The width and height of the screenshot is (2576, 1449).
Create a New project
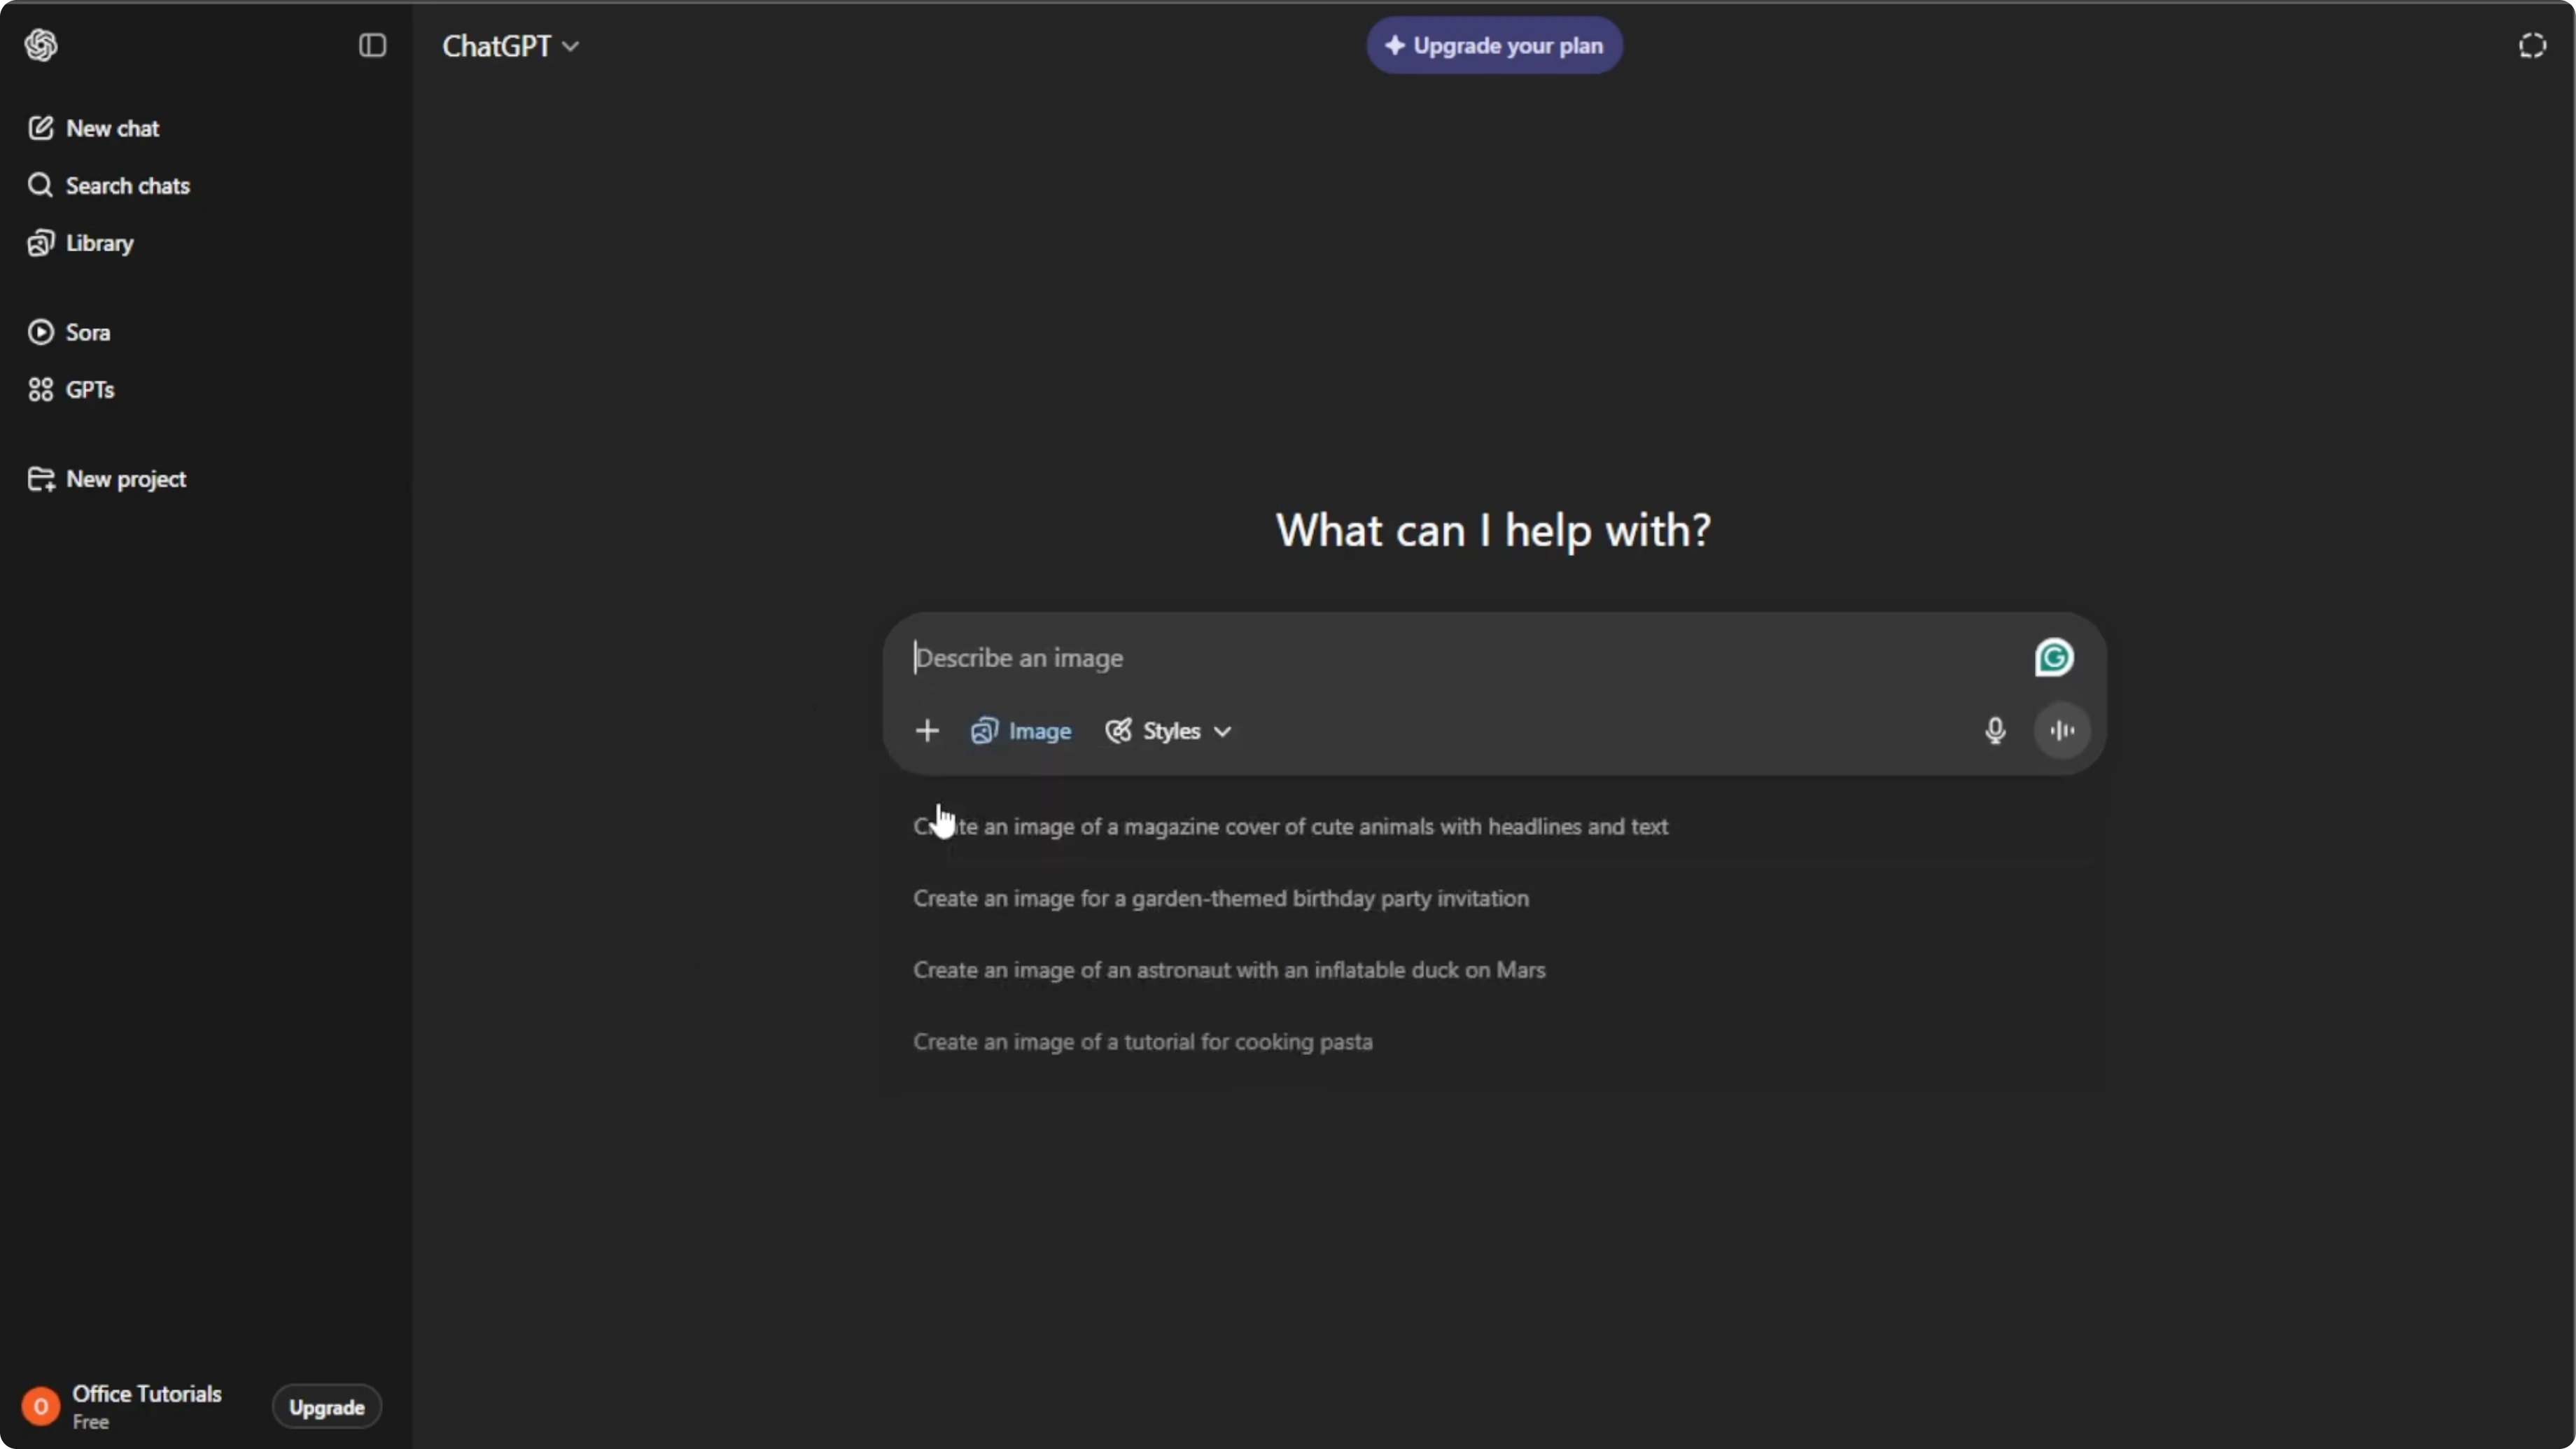click(x=107, y=479)
